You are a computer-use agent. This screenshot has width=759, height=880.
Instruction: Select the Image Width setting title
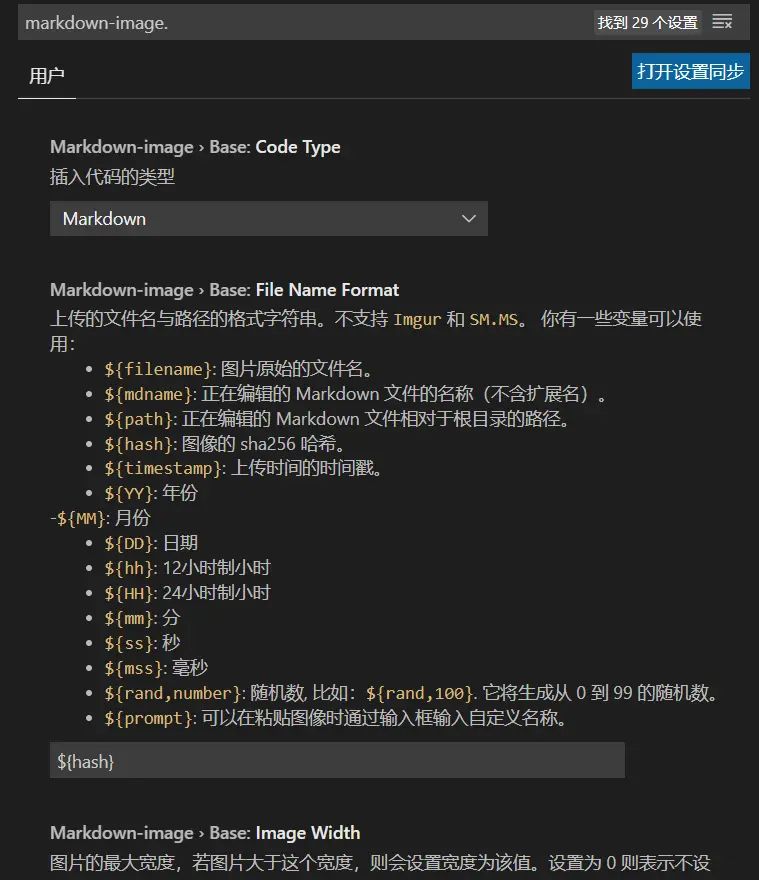[x=205, y=833]
